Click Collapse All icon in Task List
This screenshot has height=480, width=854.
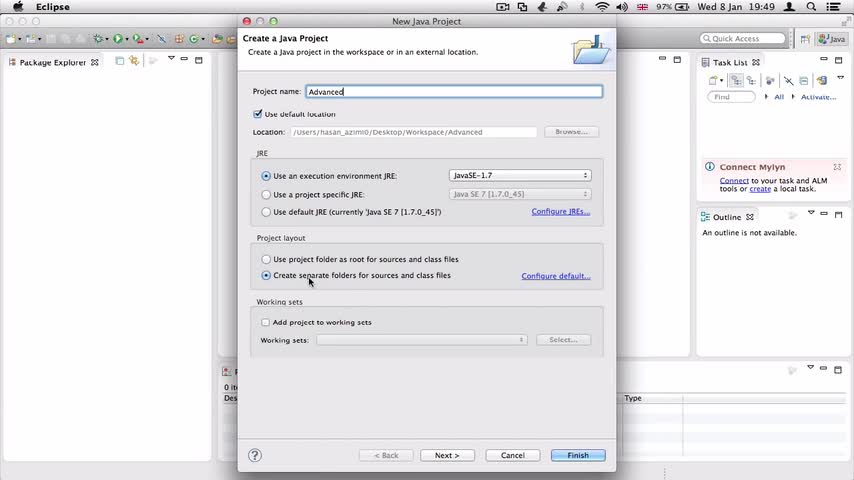click(804, 81)
